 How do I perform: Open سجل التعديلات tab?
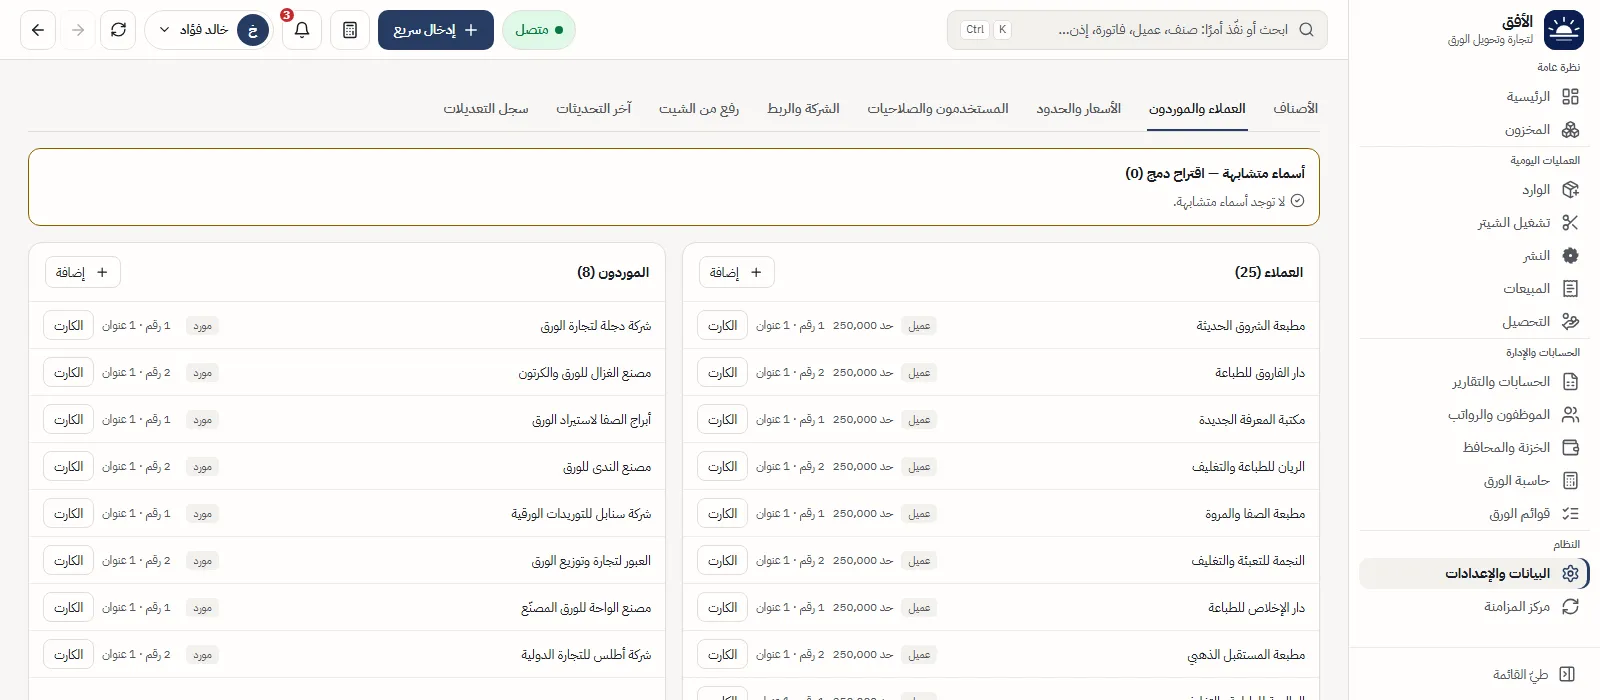(486, 108)
